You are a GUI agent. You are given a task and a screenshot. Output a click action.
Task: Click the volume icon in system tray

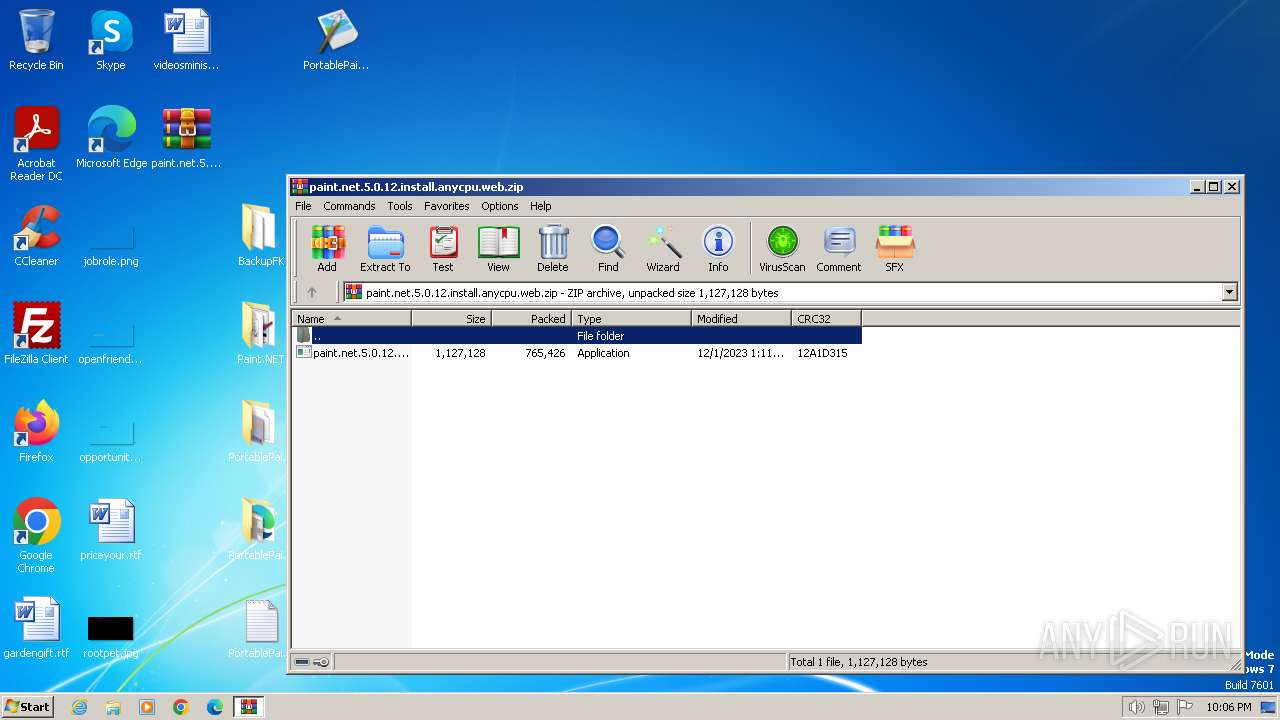pyautogui.click(x=1136, y=707)
